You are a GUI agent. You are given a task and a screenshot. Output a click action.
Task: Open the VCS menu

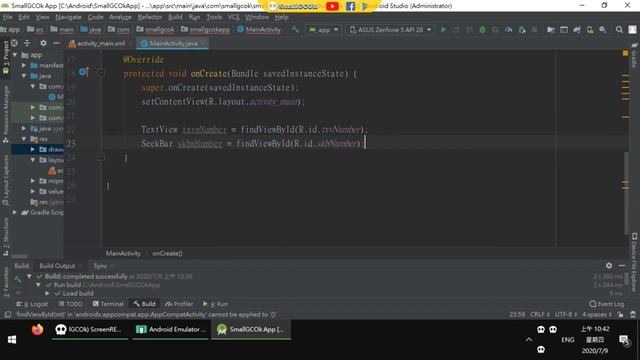click(x=233, y=17)
